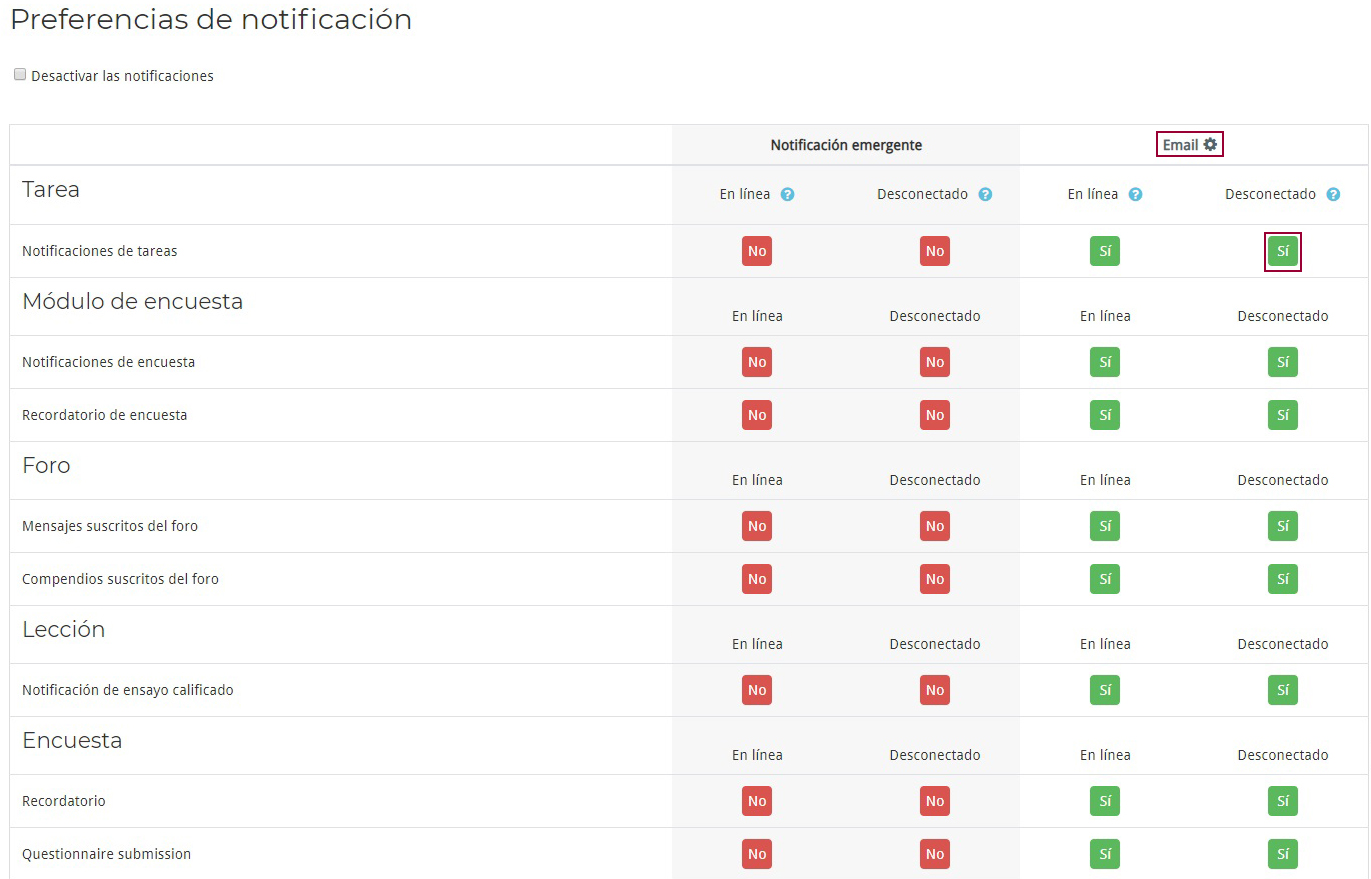Screen dimensions: 1371x879
Task: Open help for the Email "Desconectado" column
Action: (1333, 194)
